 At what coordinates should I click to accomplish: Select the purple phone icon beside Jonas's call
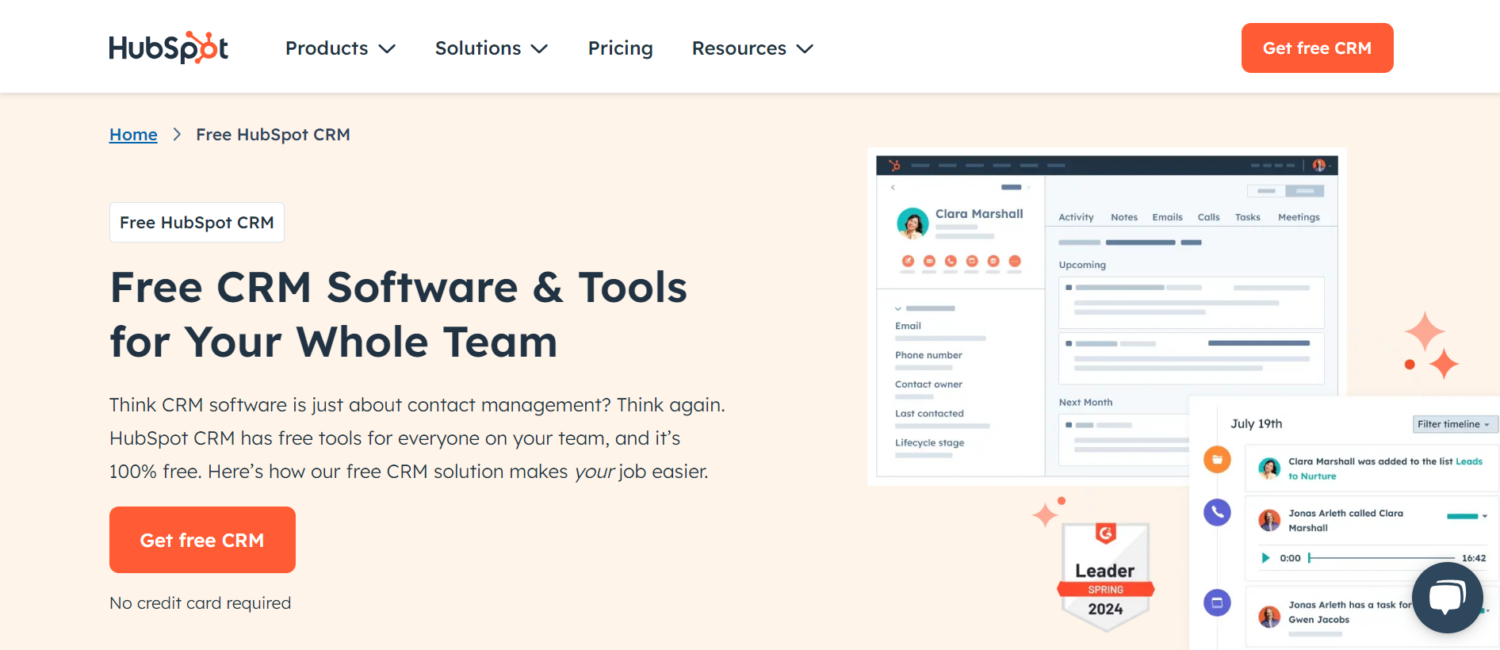(1215, 512)
